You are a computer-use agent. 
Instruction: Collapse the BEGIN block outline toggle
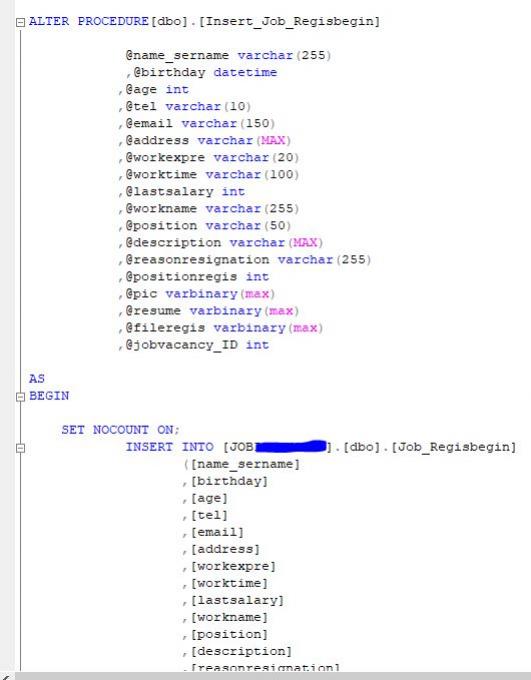tap(20, 397)
